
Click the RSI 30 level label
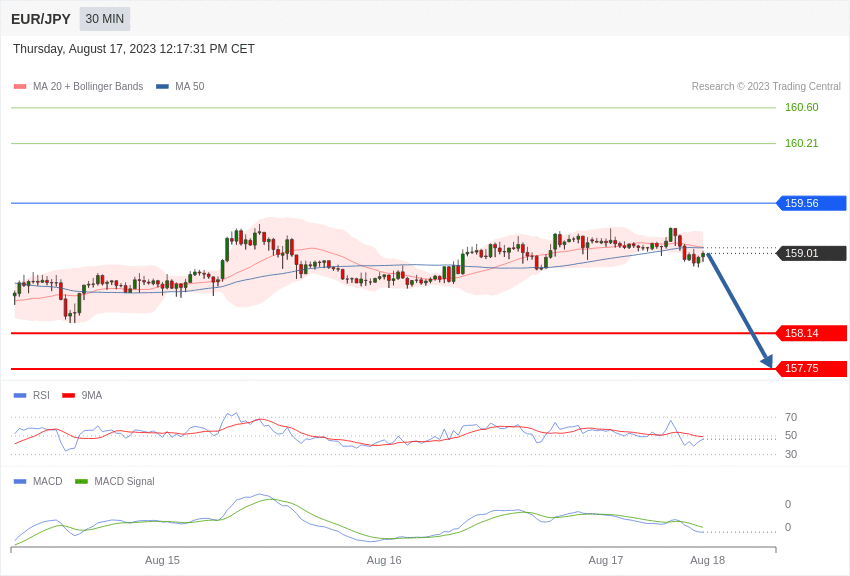pyautogui.click(x=791, y=454)
